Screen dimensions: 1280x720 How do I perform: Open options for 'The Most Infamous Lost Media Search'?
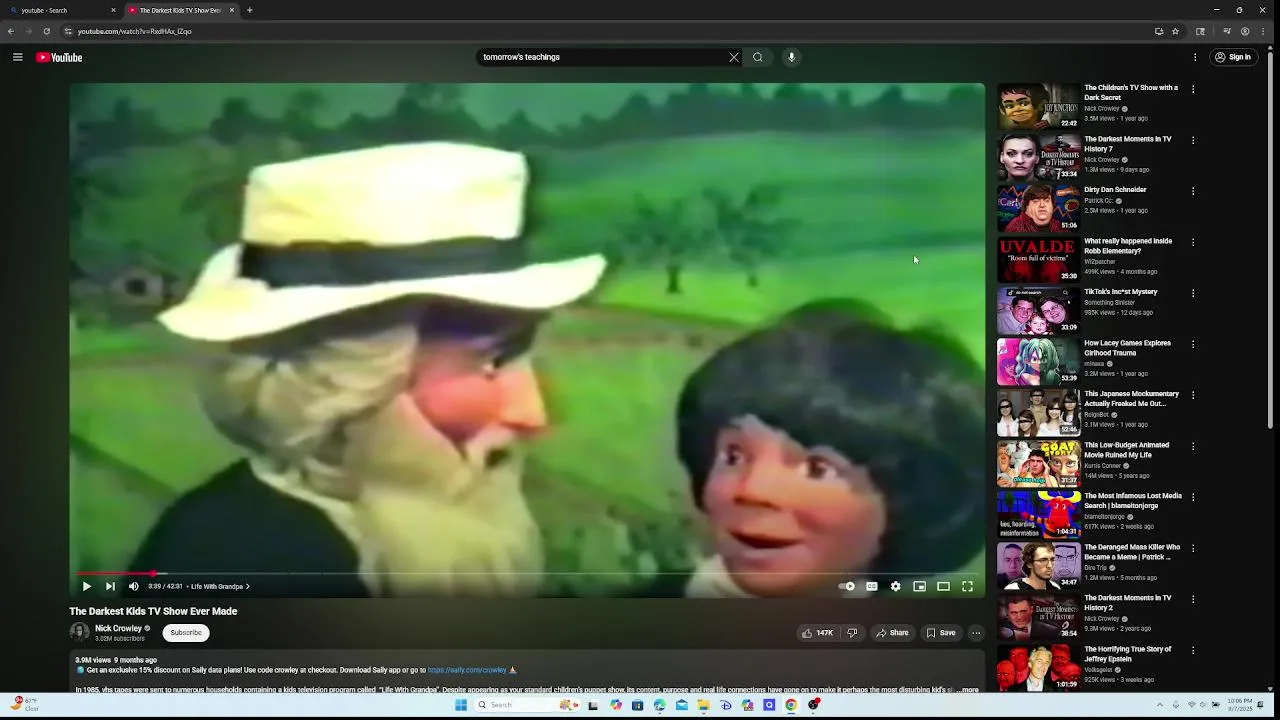click(1192, 497)
